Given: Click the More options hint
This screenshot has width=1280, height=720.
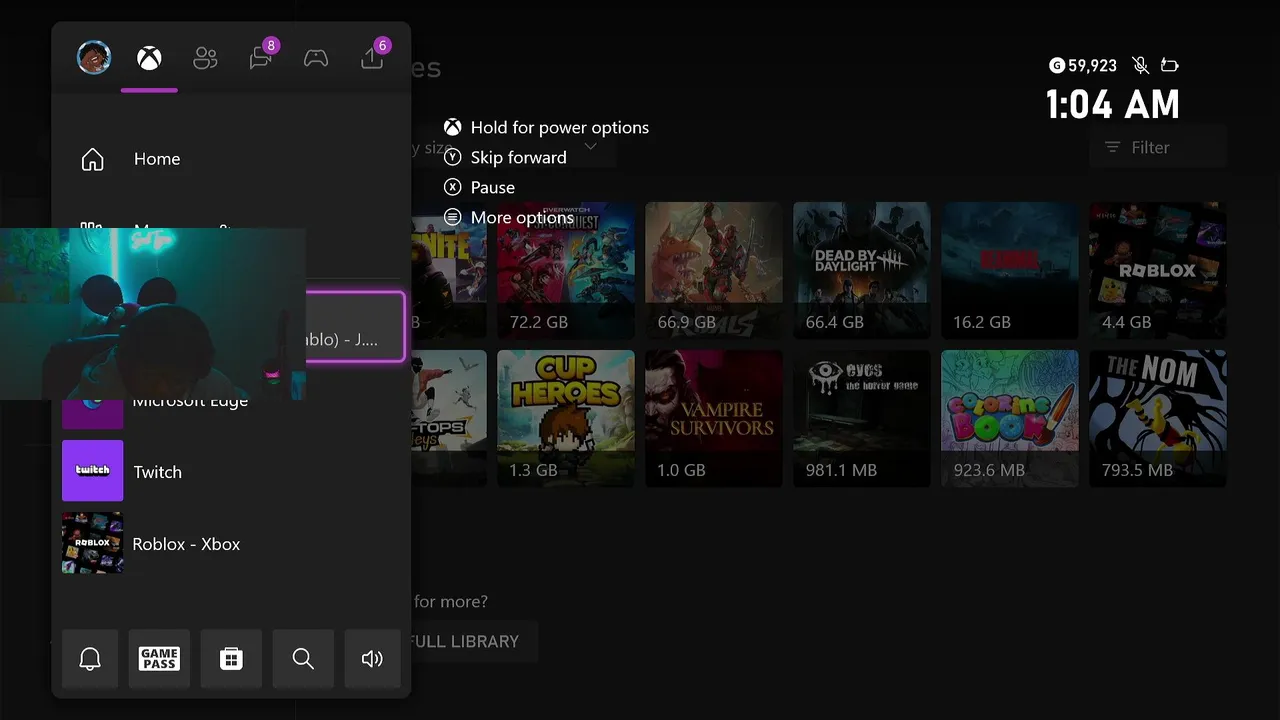Looking at the screenshot, I should point(509,217).
